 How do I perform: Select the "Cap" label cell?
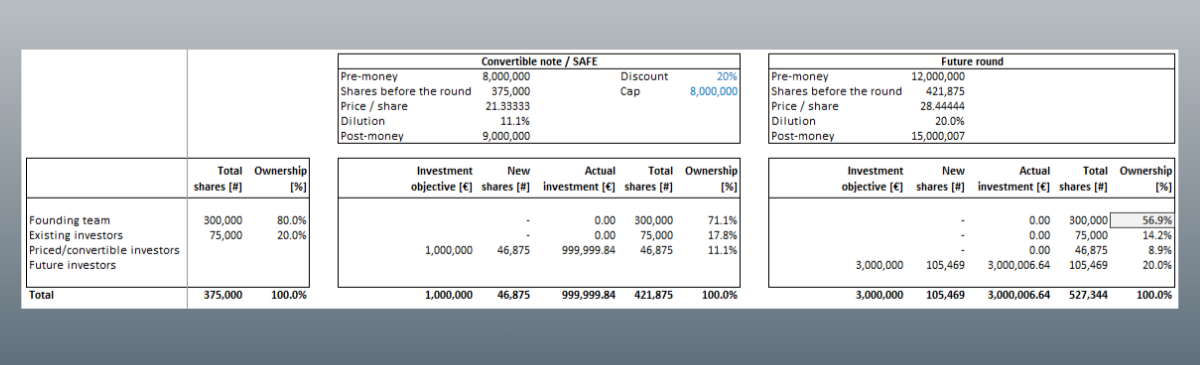[x=629, y=91]
